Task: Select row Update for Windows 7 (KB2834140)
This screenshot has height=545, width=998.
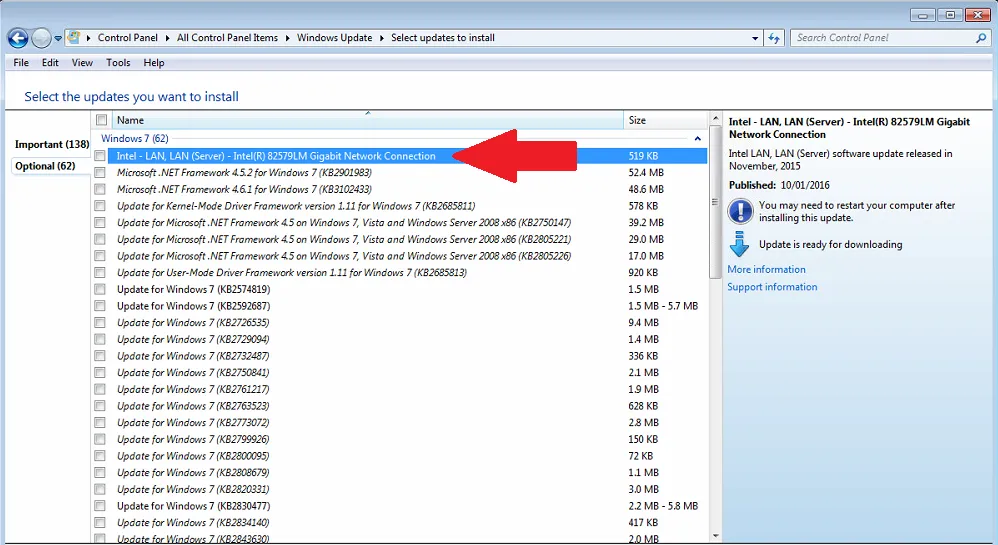Action: click(407, 523)
